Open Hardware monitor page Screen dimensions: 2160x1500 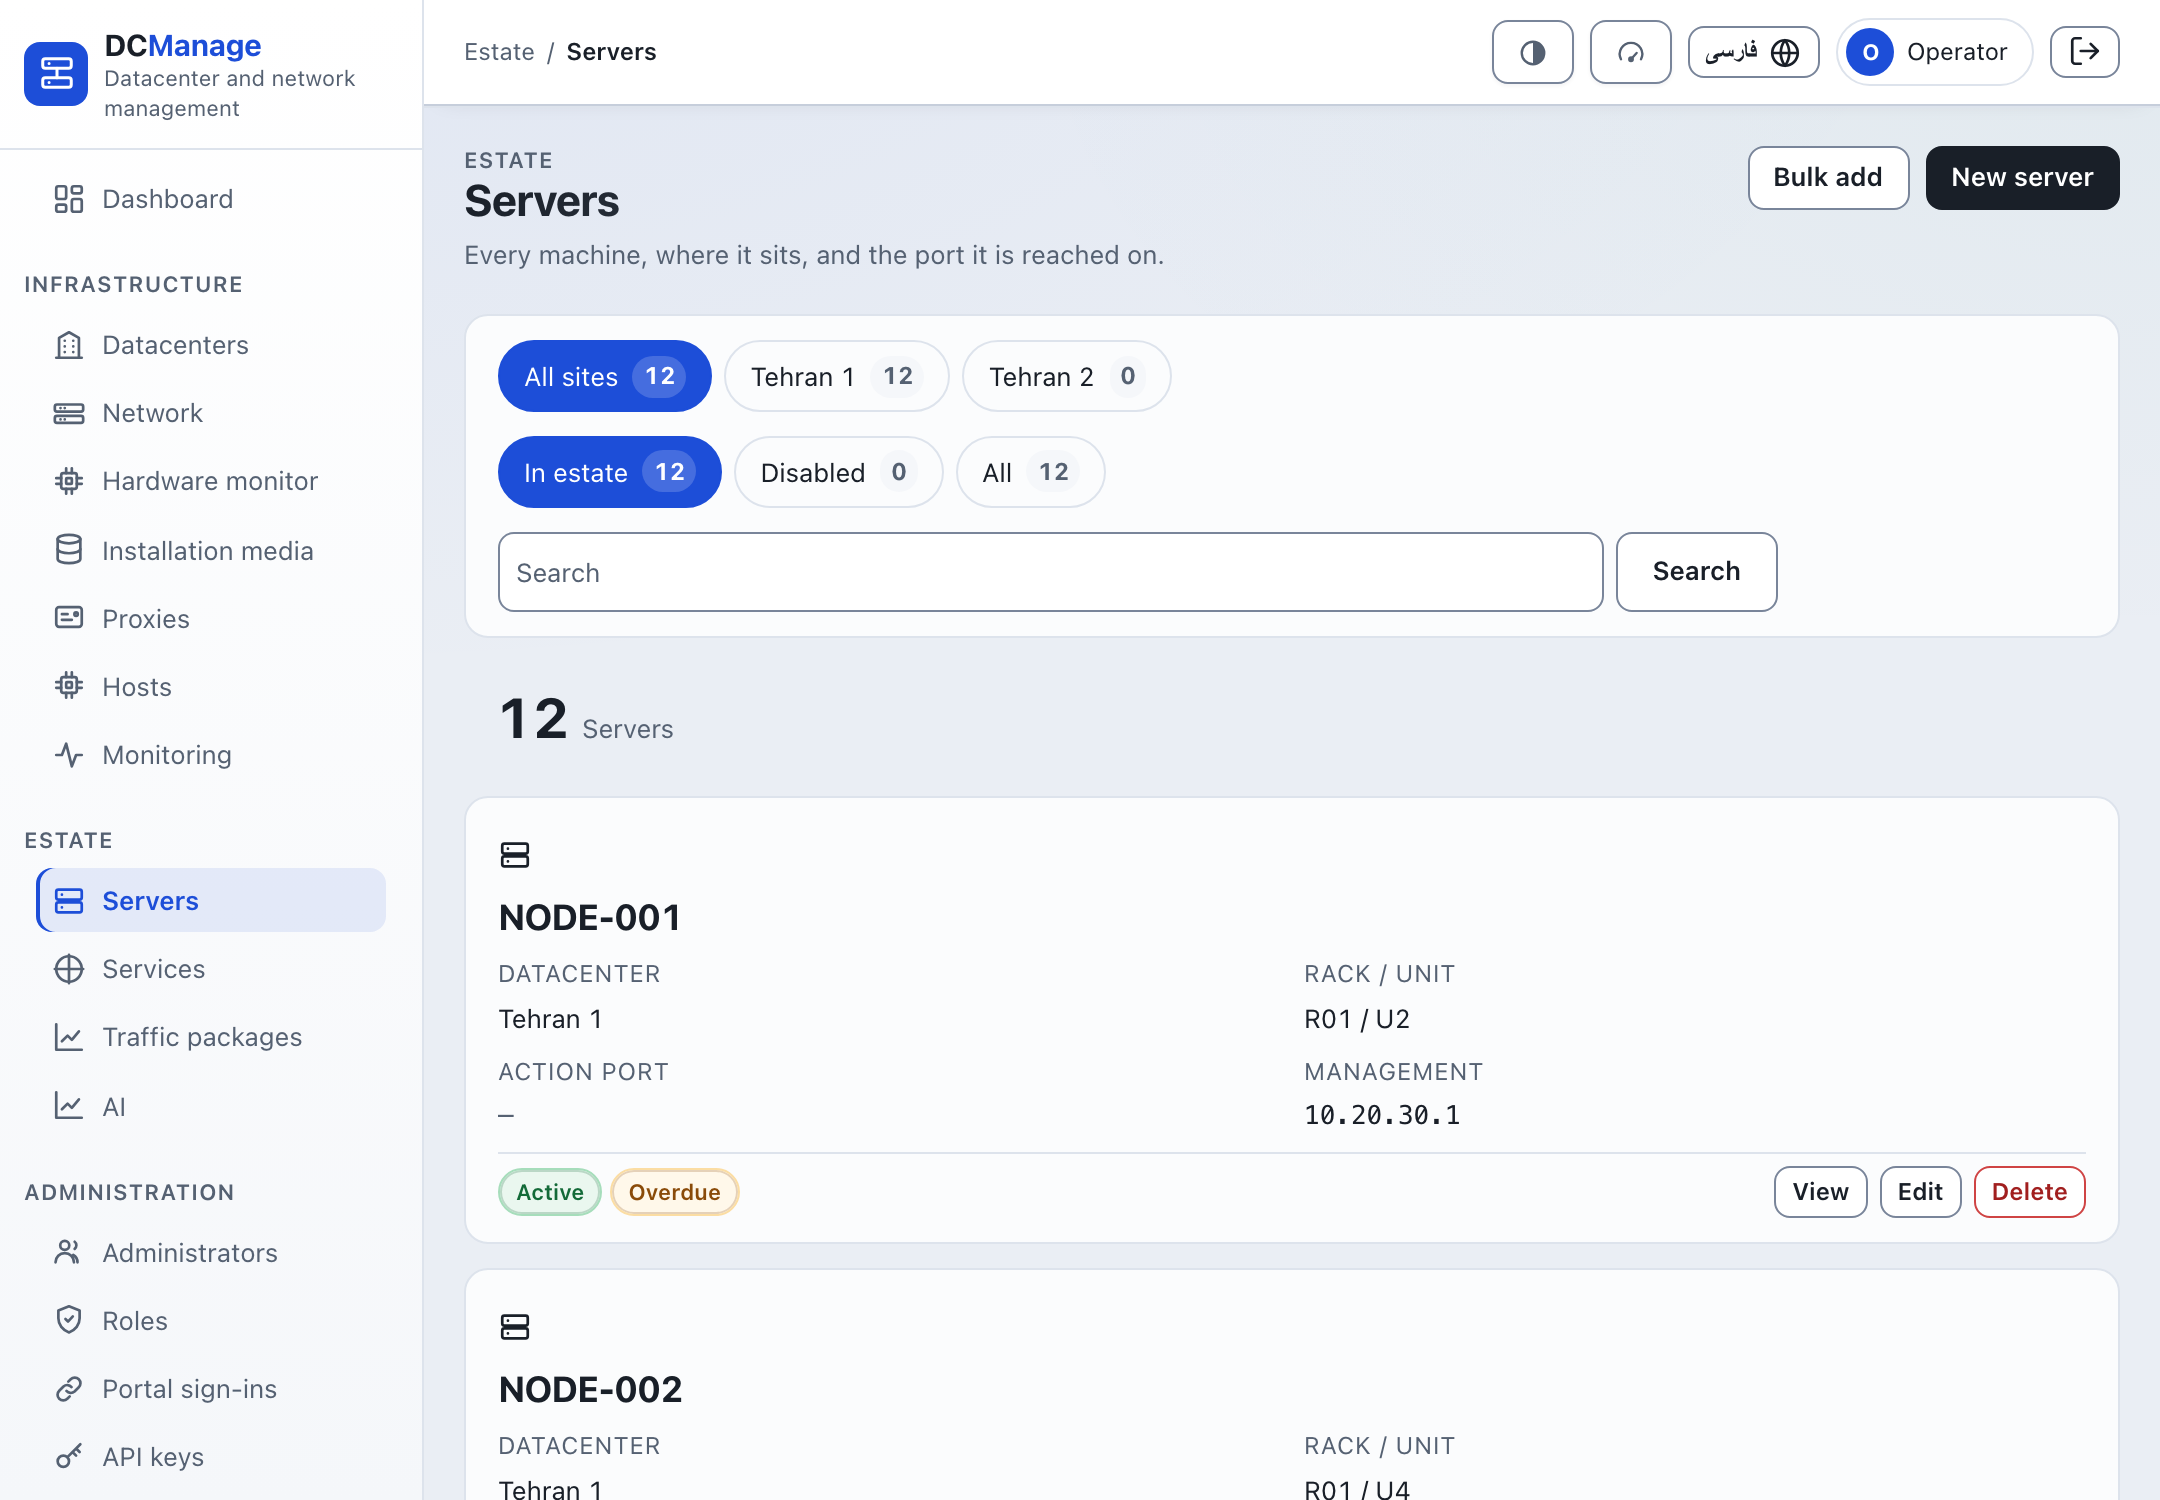pos(211,481)
